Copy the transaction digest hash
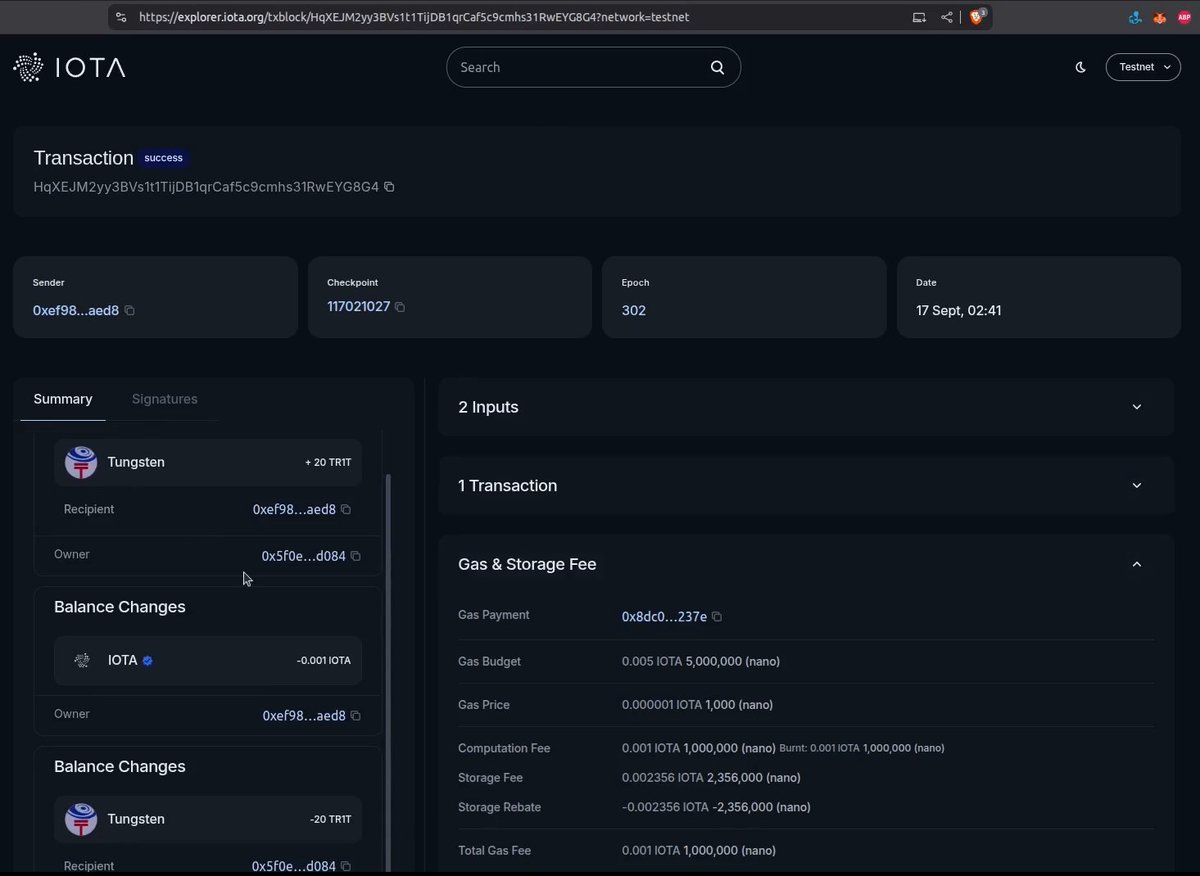 (x=389, y=187)
